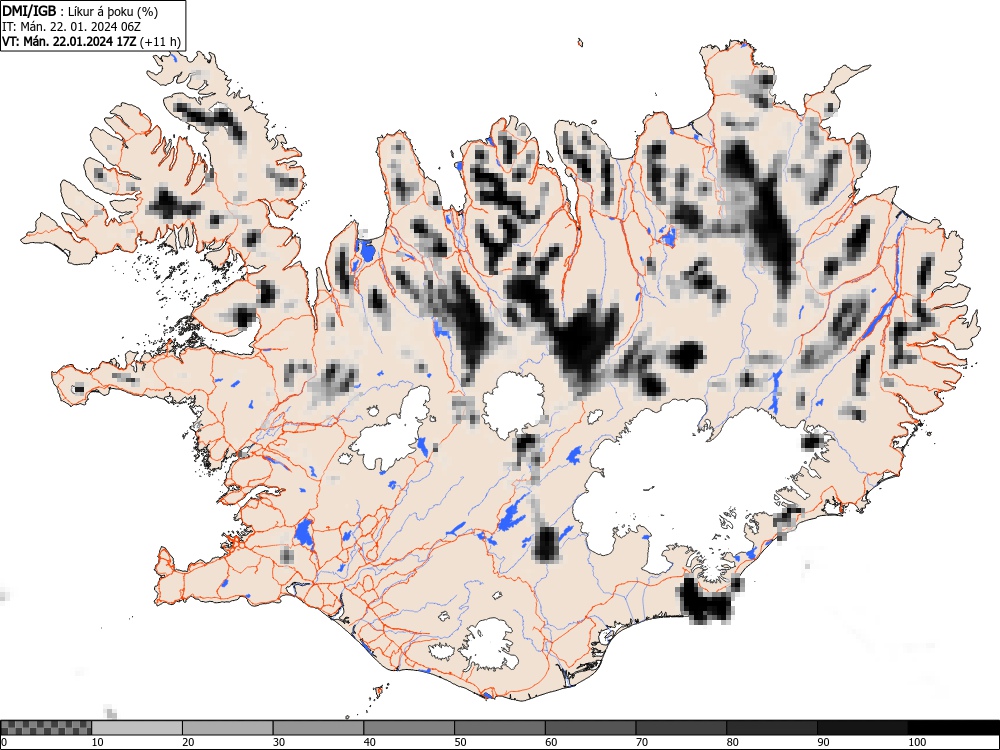Click the legend label '50'
This screenshot has width=1000, height=750.
pos(460,742)
